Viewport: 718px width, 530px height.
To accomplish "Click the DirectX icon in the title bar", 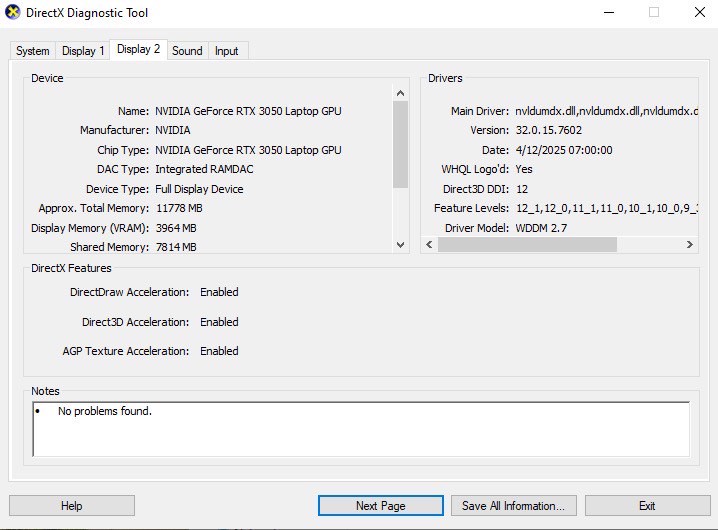I will (x=12, y=12).
